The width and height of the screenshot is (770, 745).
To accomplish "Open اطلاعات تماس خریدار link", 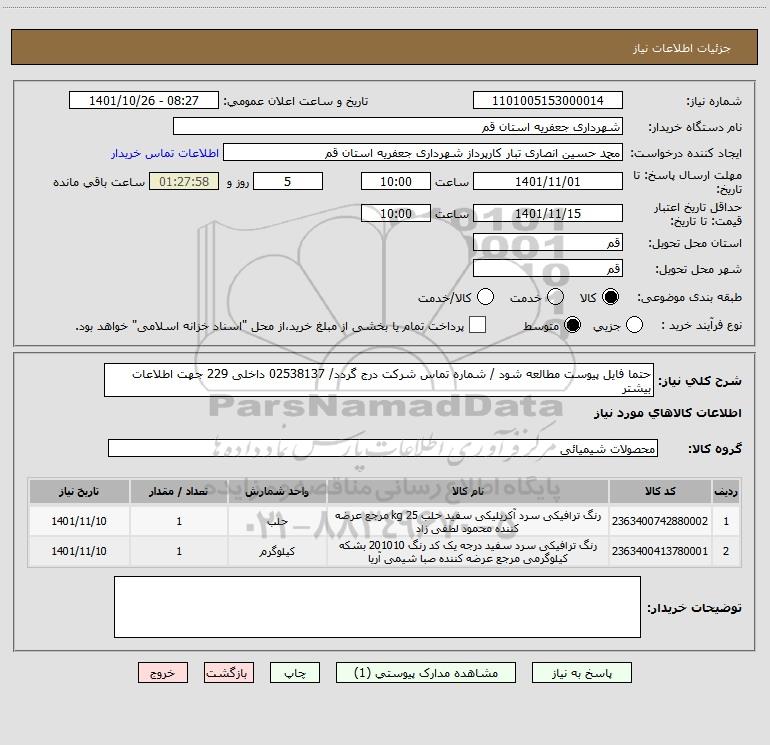I will (165, 153).
